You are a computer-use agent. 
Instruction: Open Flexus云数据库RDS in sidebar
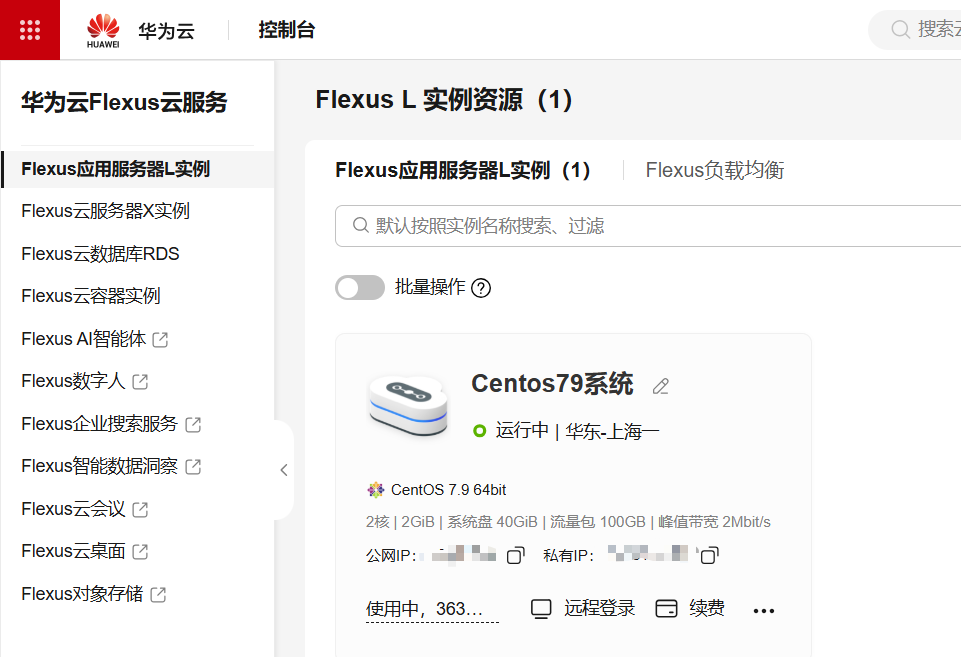pos(100,254)
